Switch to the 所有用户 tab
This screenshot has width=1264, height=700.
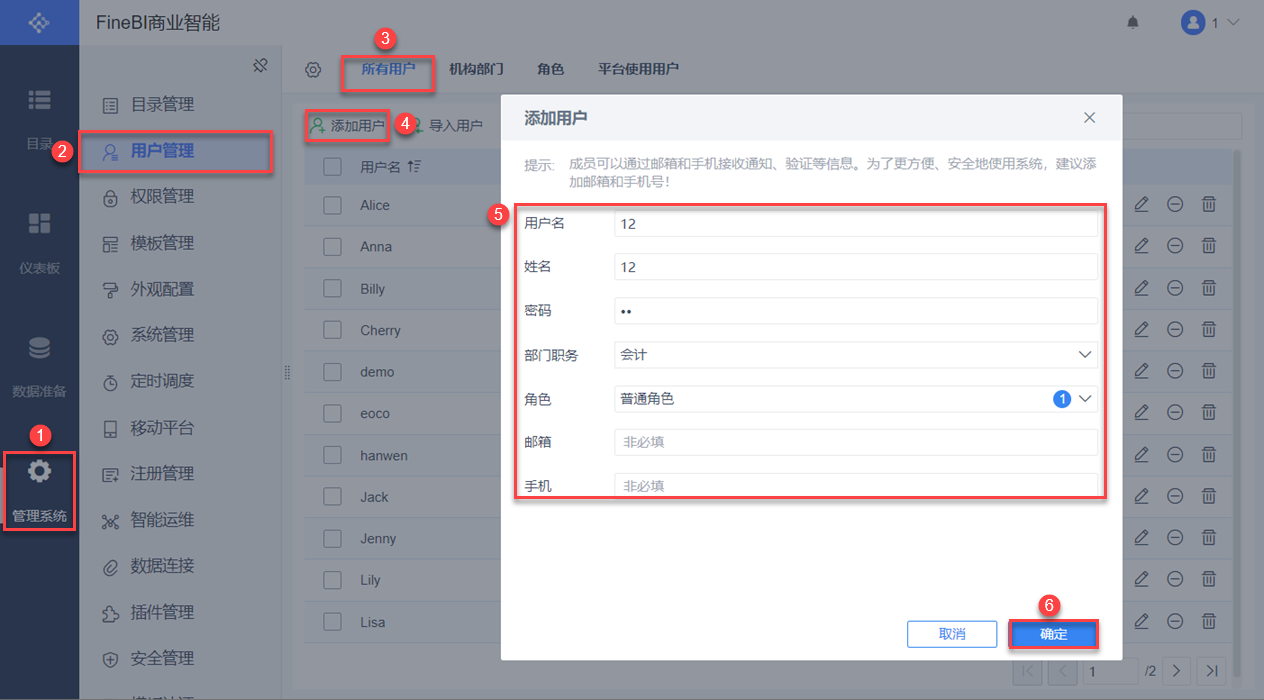click(388, 69)
